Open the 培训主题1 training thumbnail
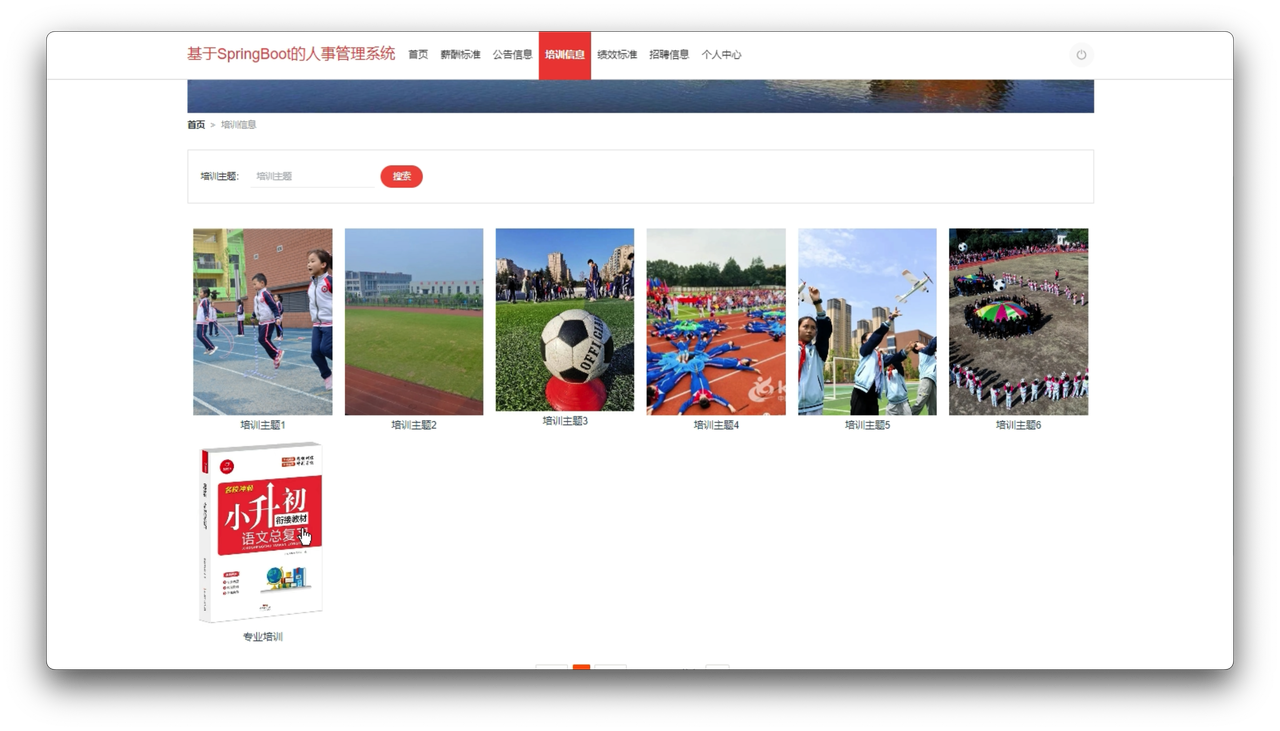Image resolution: width=1280 pixels, height=731 pixels. (x=262, y=321)
